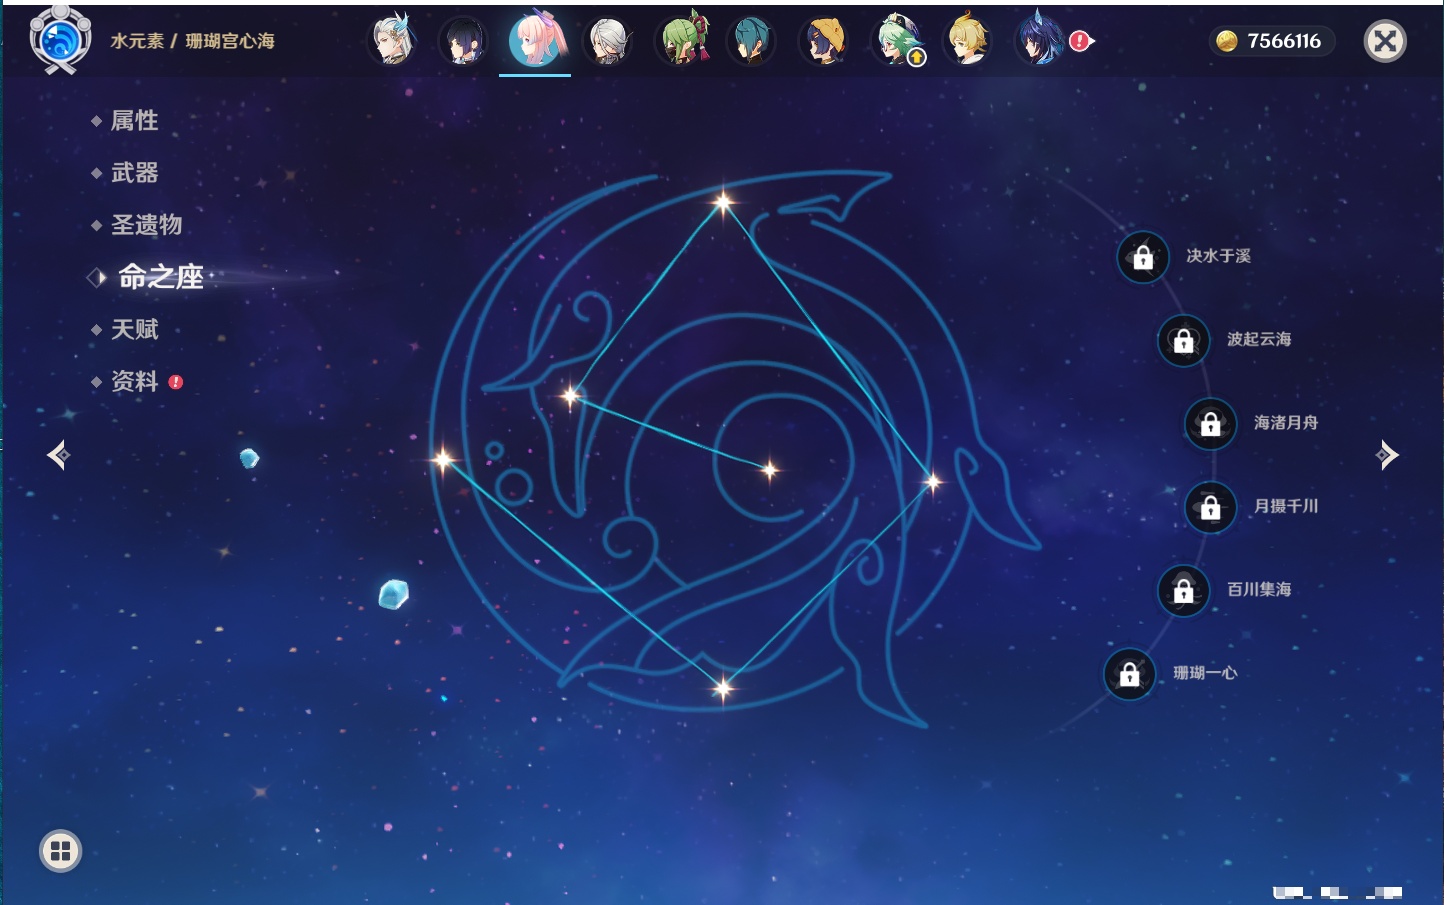Select the silver-haired character portrait with blue feather
Screen dimensions: 1444x905
393,41
